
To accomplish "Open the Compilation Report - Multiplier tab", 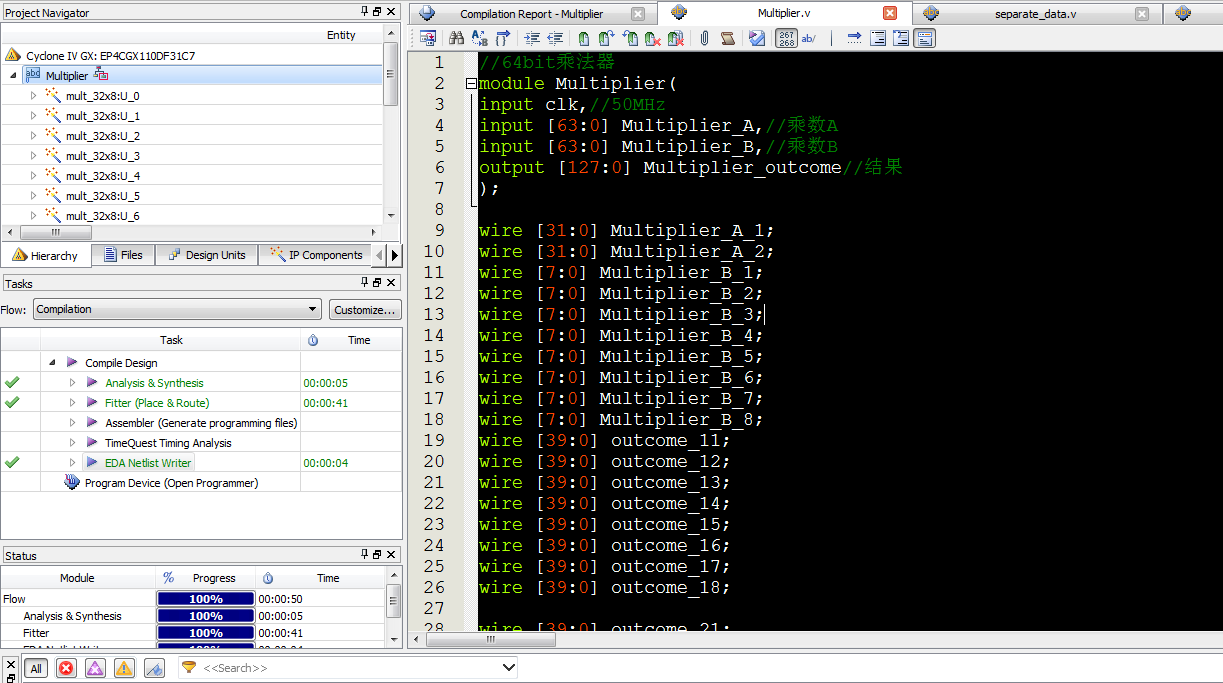I will pos(531,14).
